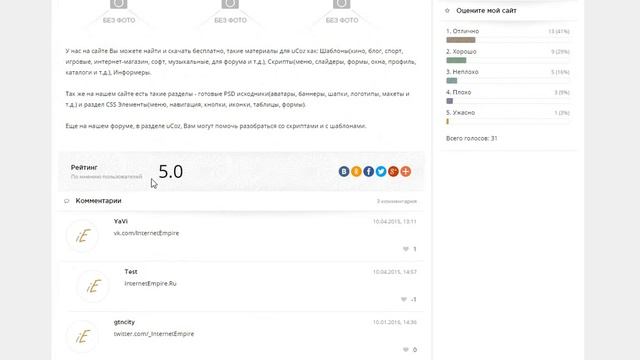Image resolution: width=640 pixels, height=360 pixels.
Task: Vote for poll option 3. Неплохо
Action: (462, 72)
